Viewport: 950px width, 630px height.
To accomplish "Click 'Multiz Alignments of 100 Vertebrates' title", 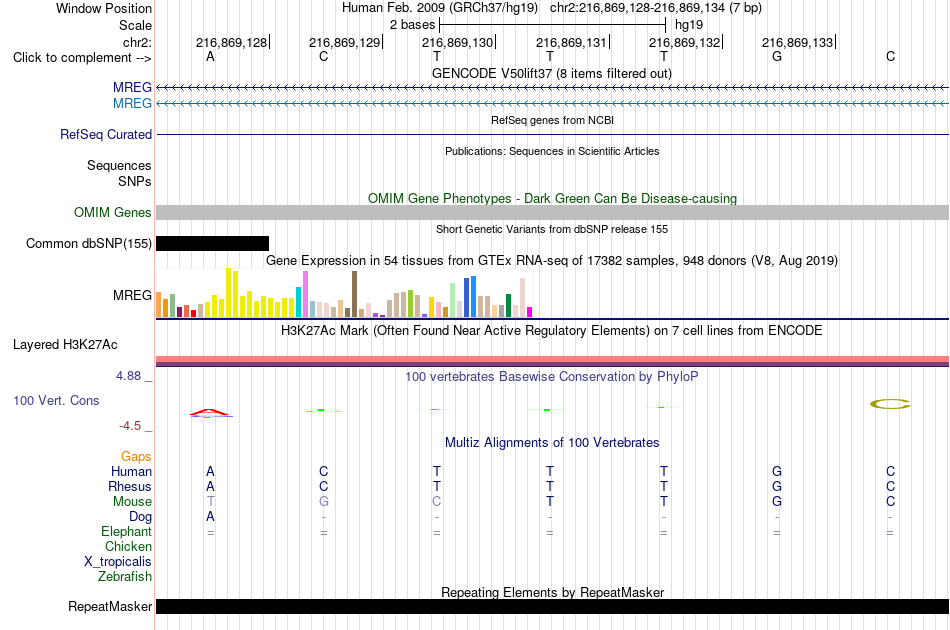I will tap(552, 442).
